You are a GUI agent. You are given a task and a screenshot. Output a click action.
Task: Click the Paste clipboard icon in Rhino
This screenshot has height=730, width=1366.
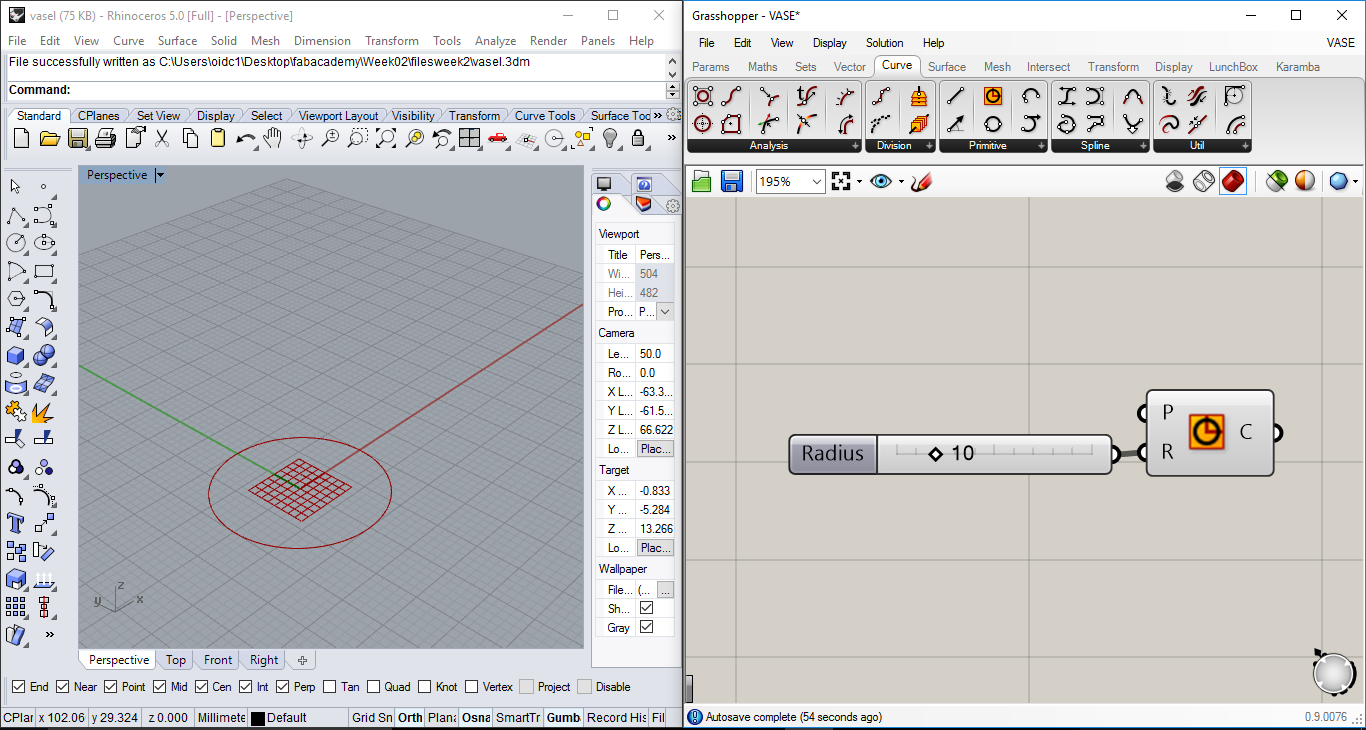tap(218, 139)
